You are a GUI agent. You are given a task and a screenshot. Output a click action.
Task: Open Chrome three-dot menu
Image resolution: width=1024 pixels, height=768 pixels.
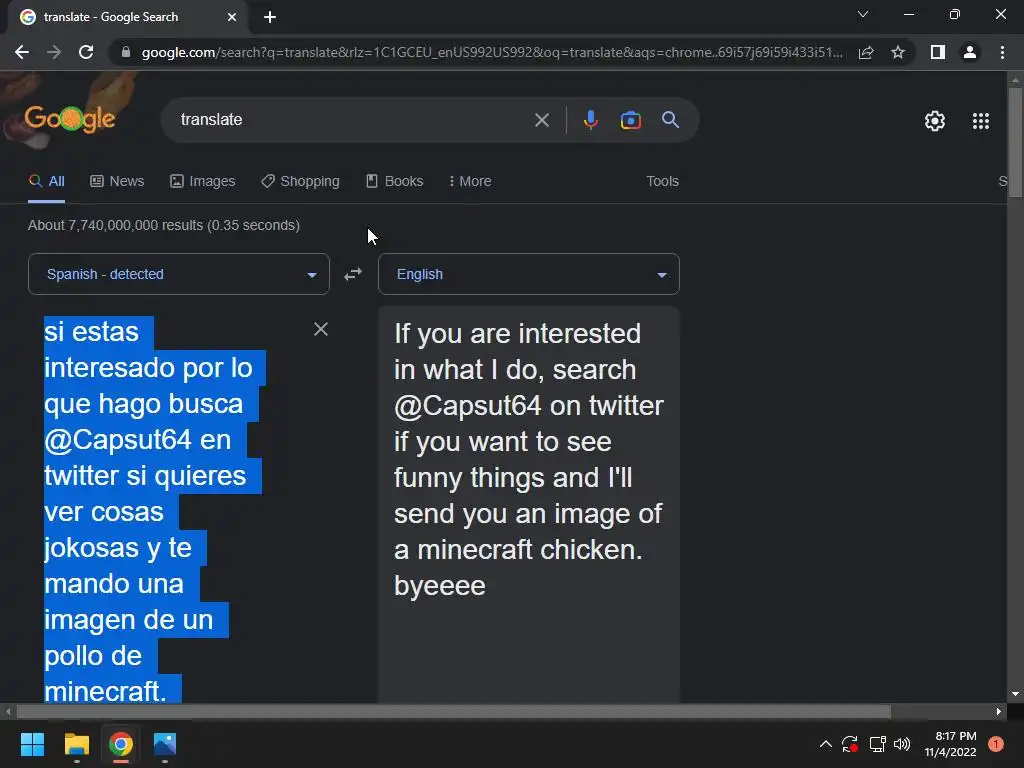(1002, 52)
